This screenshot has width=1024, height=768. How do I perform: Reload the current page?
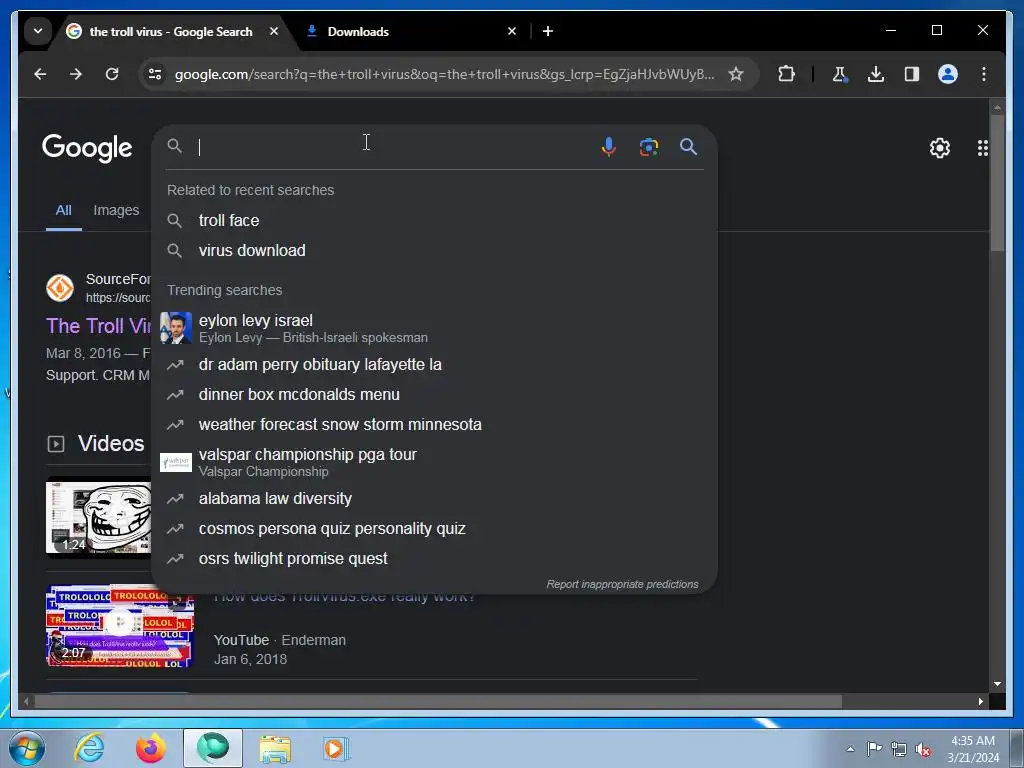112,74
